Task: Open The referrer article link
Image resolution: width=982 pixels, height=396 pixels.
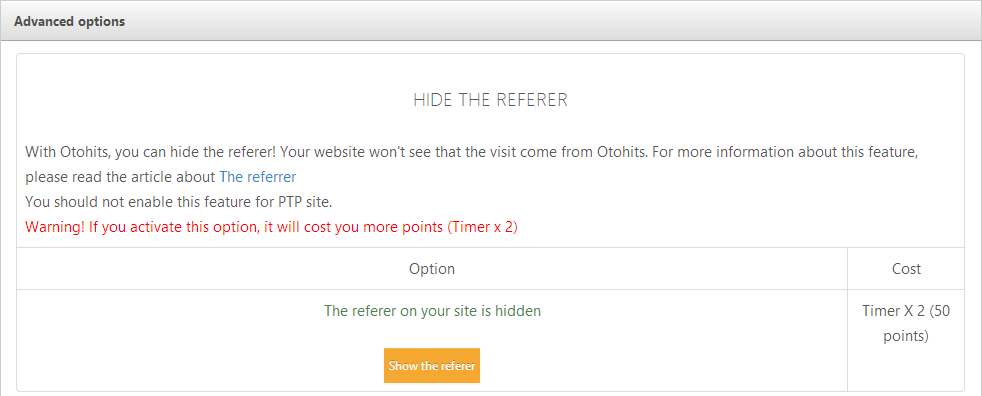Action: pos(257,177)
